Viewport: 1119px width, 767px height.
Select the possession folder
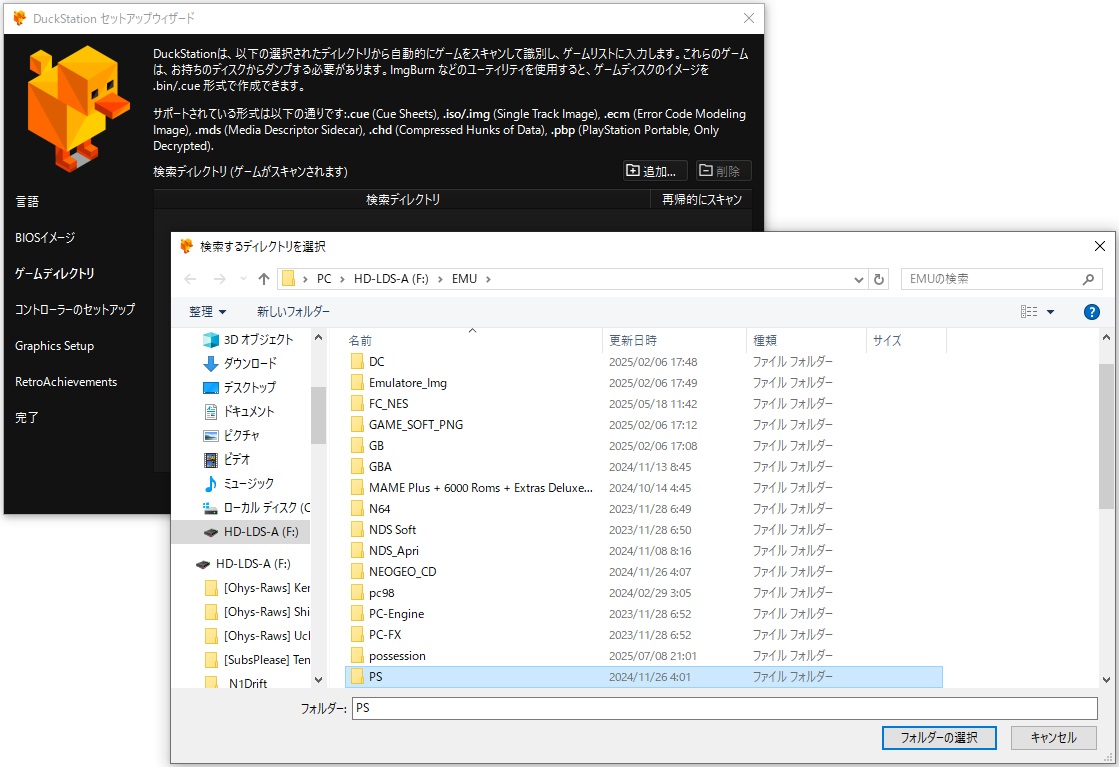coord(644,656)
